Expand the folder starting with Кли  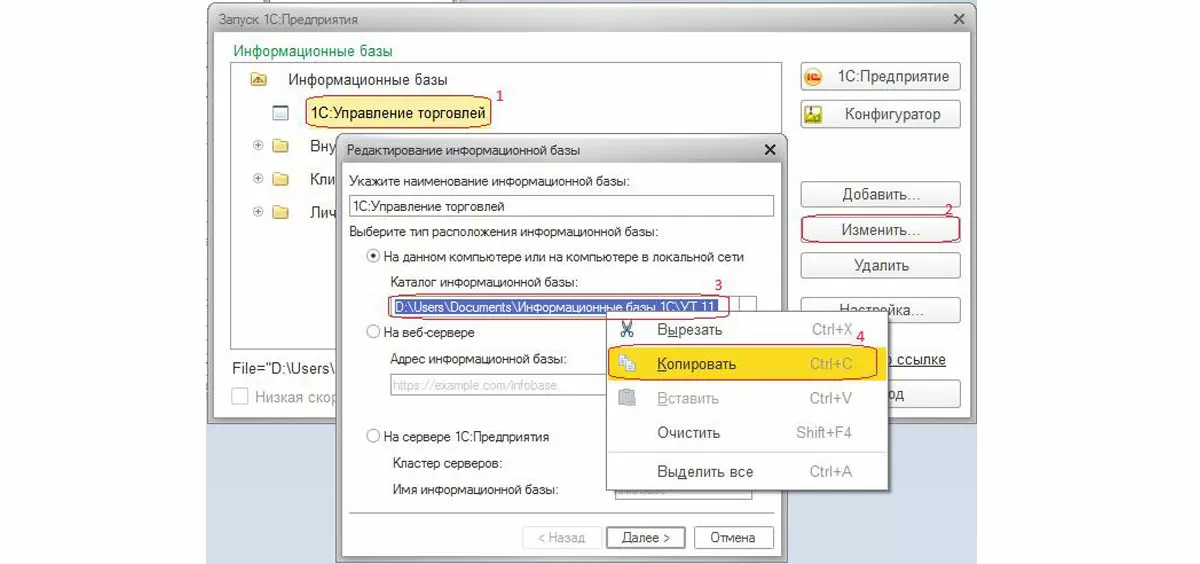tap(258, 179)
